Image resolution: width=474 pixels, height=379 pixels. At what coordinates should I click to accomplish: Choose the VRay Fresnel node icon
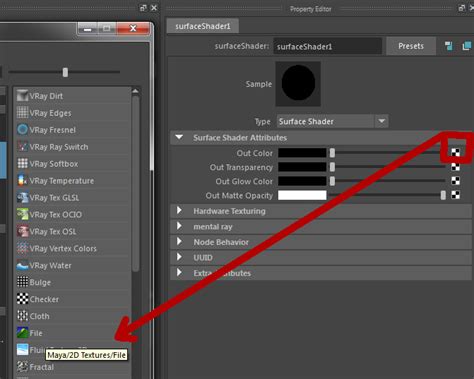pyautogui.click(x=22, y=129)
